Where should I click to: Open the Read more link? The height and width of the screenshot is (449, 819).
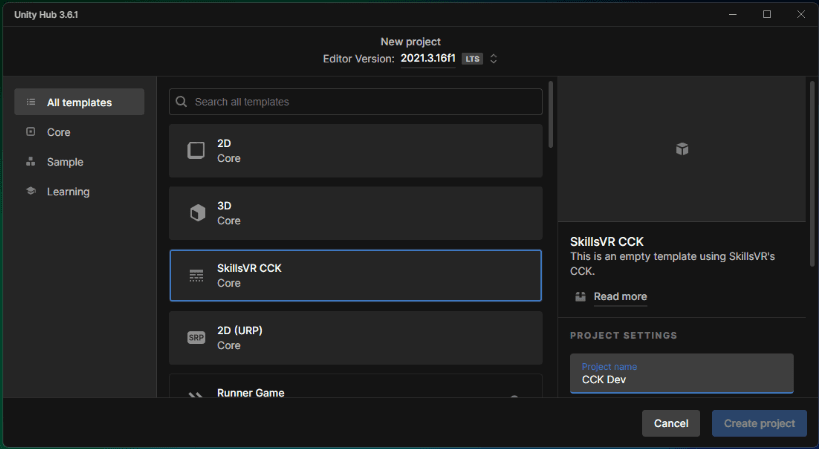[620, 297]
